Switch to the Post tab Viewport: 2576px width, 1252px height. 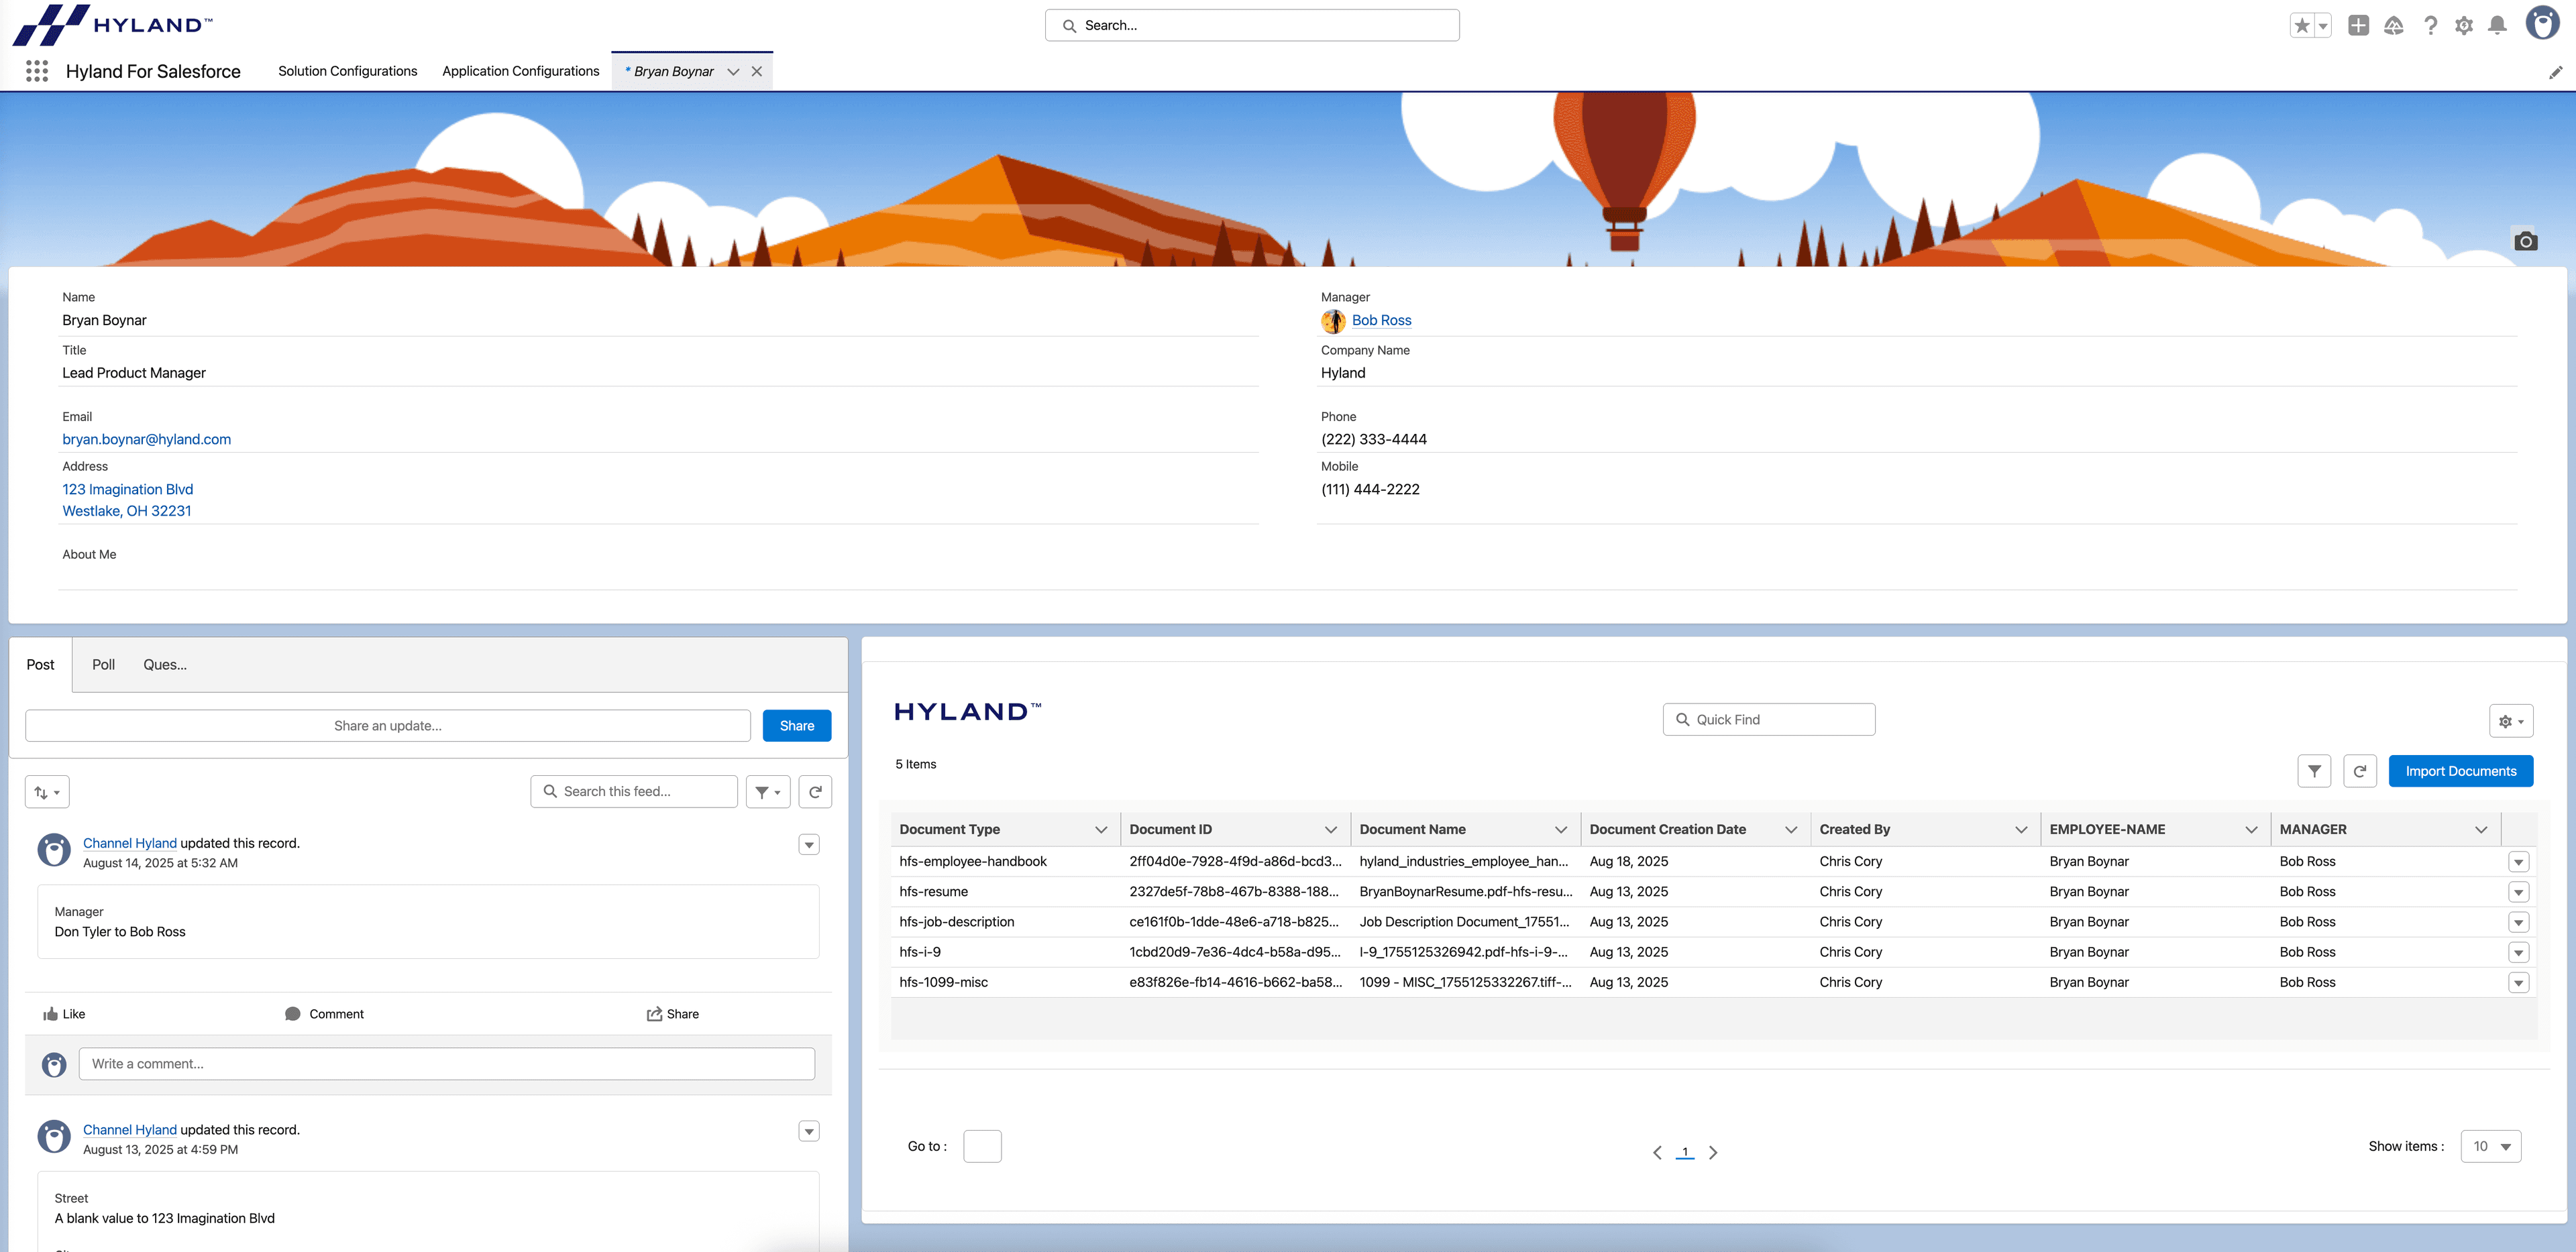pos(41,664)
